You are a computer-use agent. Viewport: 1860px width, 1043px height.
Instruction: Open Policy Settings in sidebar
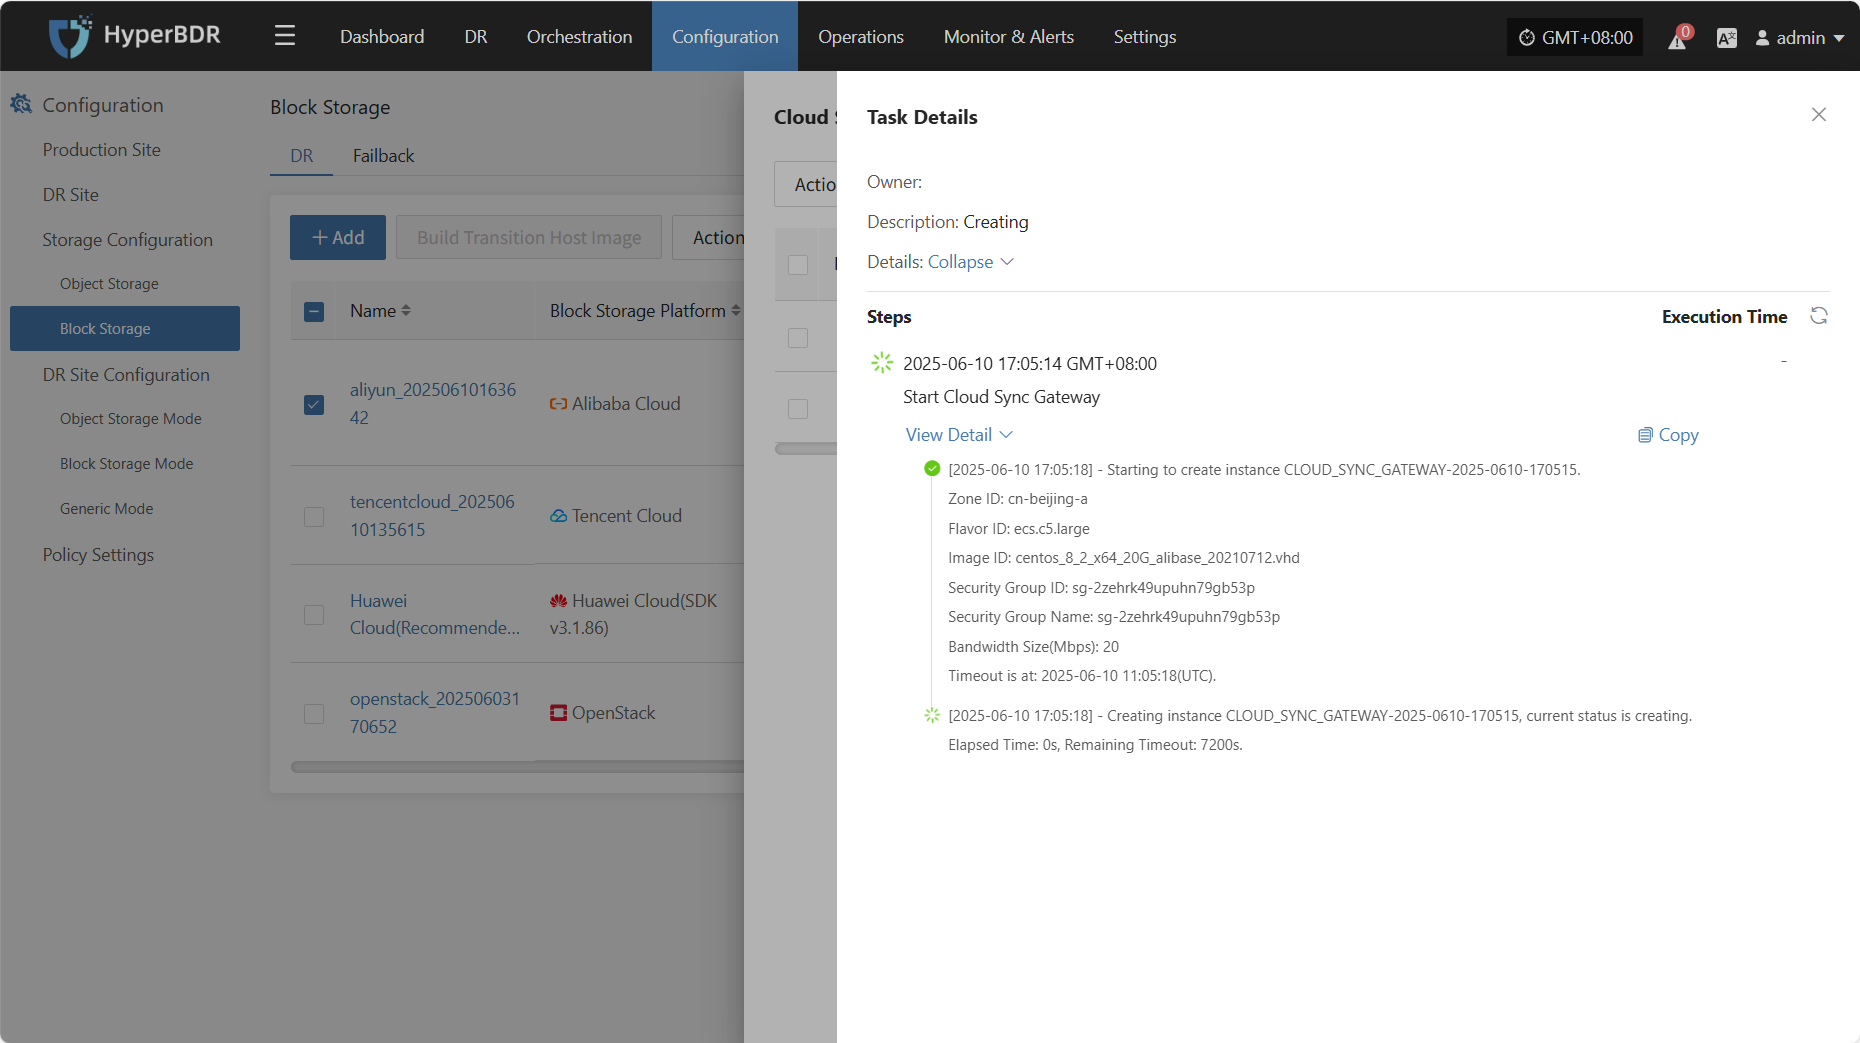coord(98,555)
